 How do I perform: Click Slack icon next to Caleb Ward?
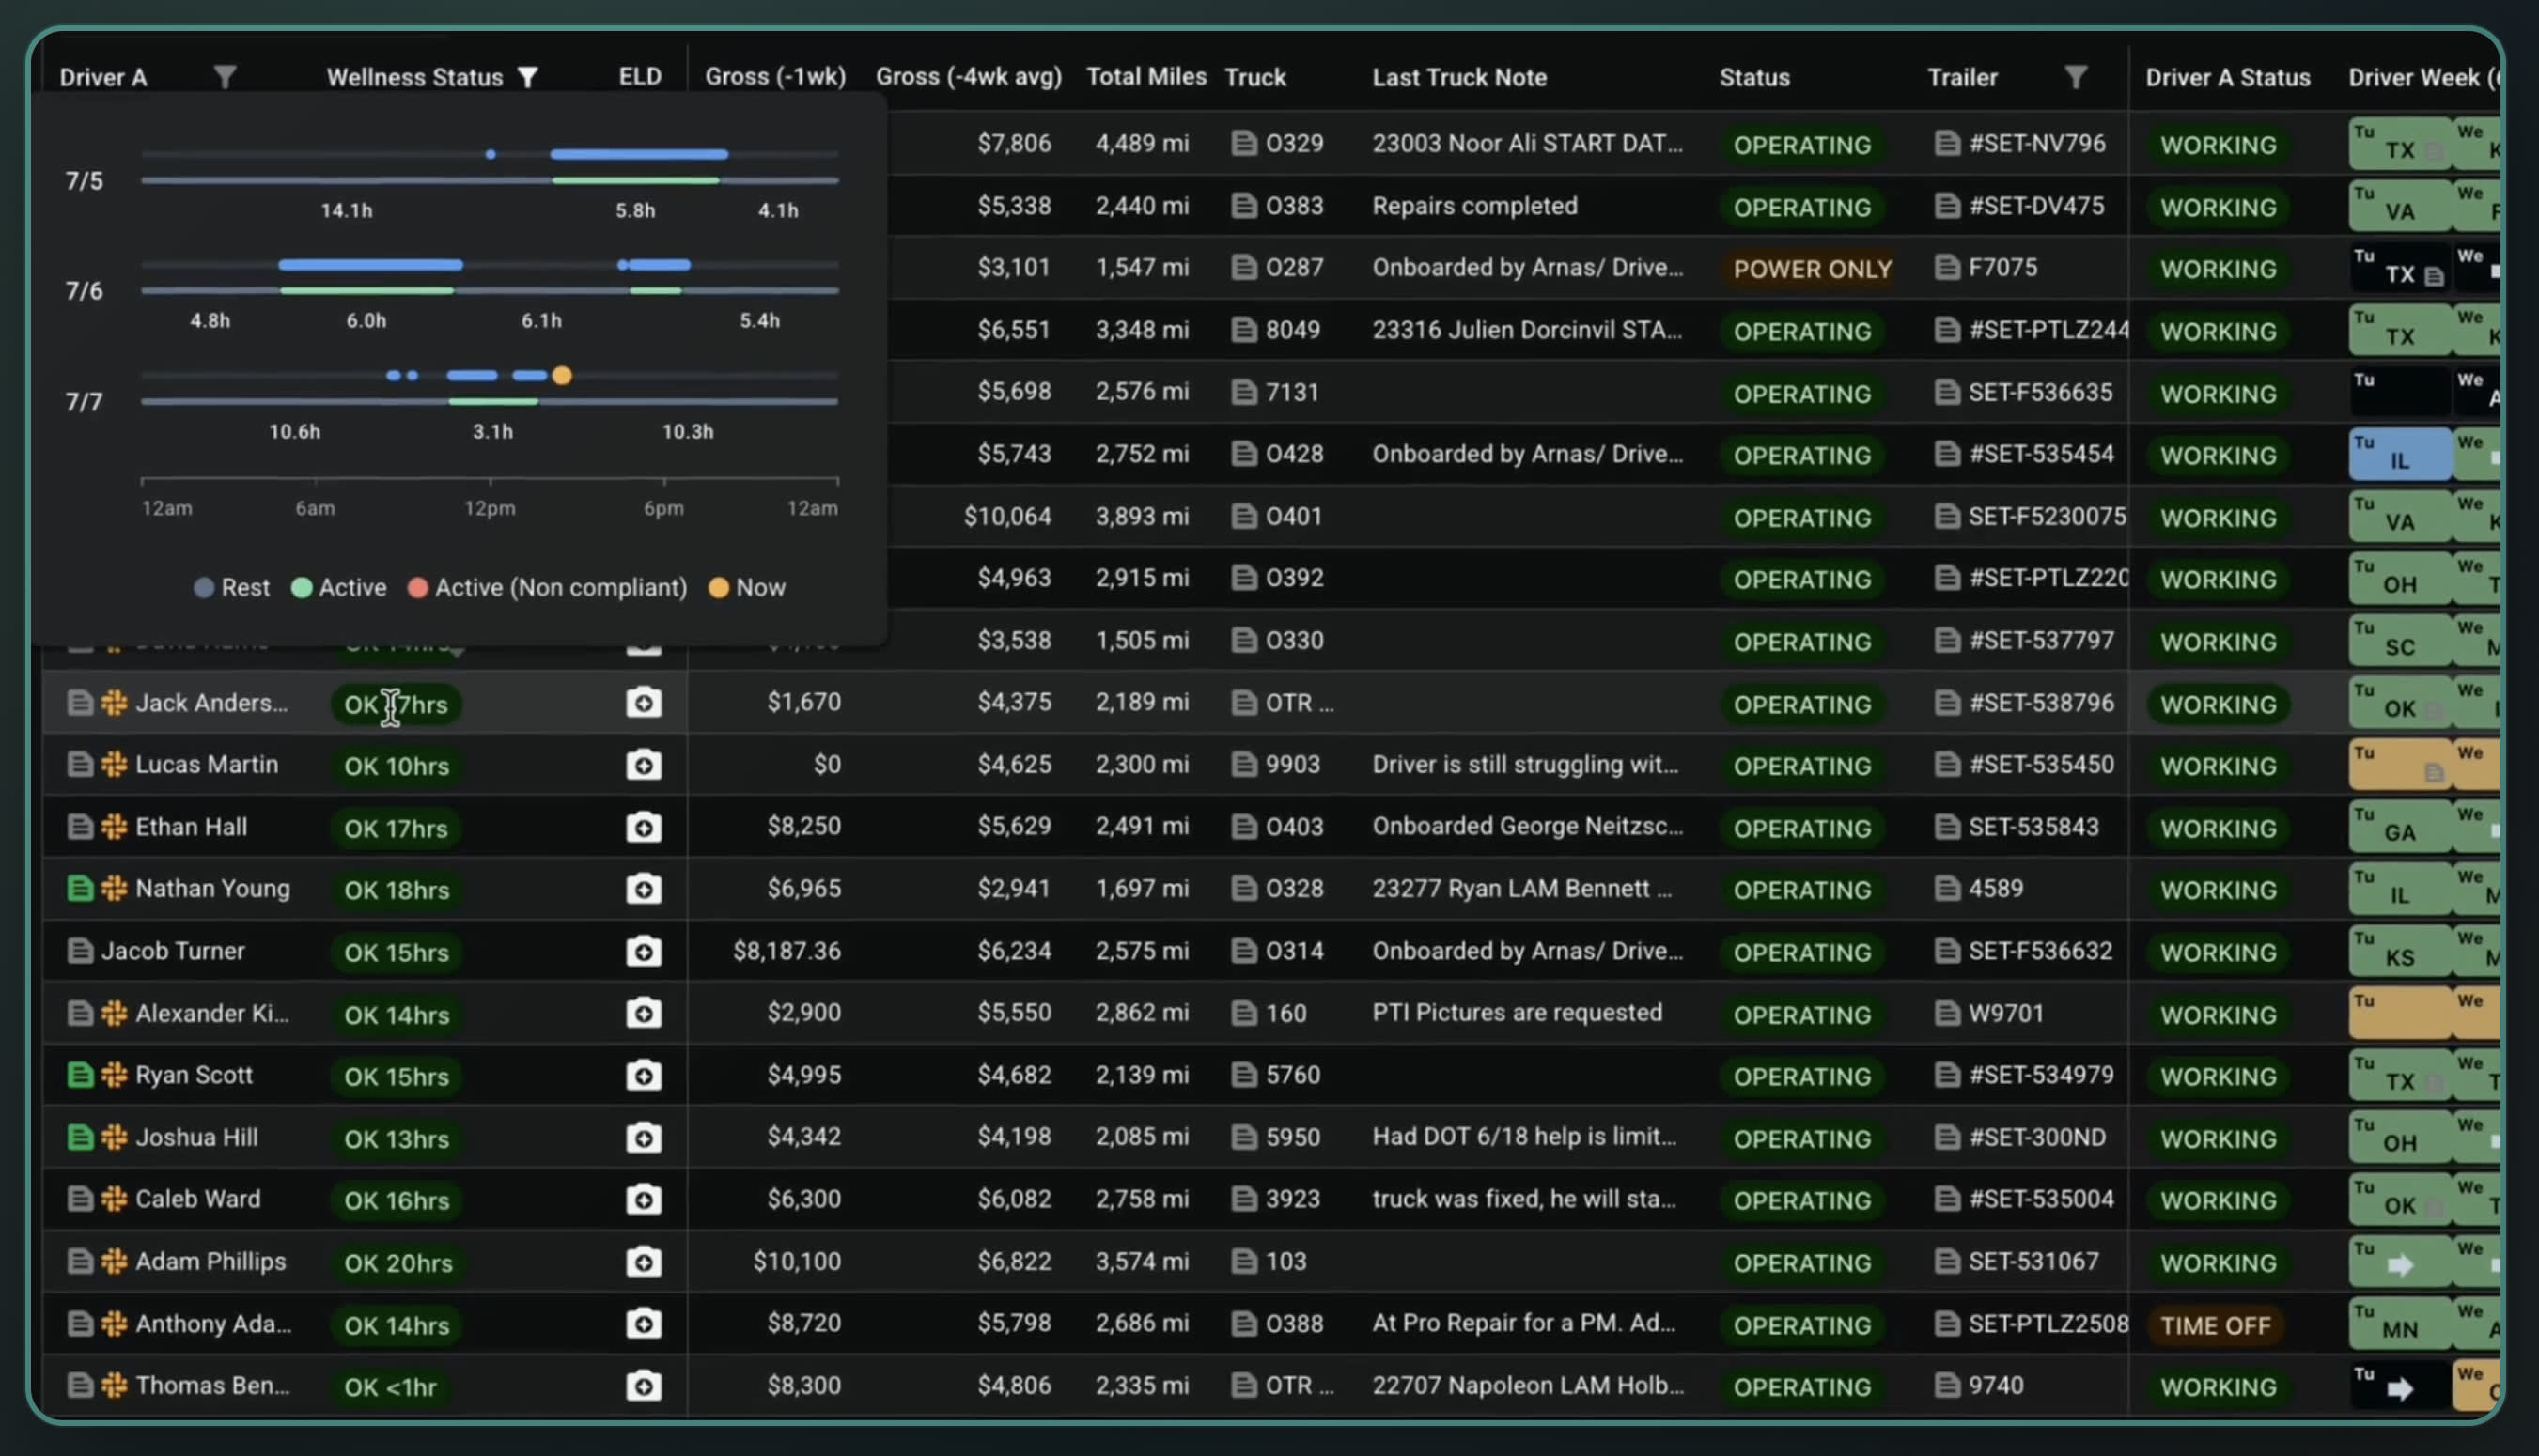114,1199
